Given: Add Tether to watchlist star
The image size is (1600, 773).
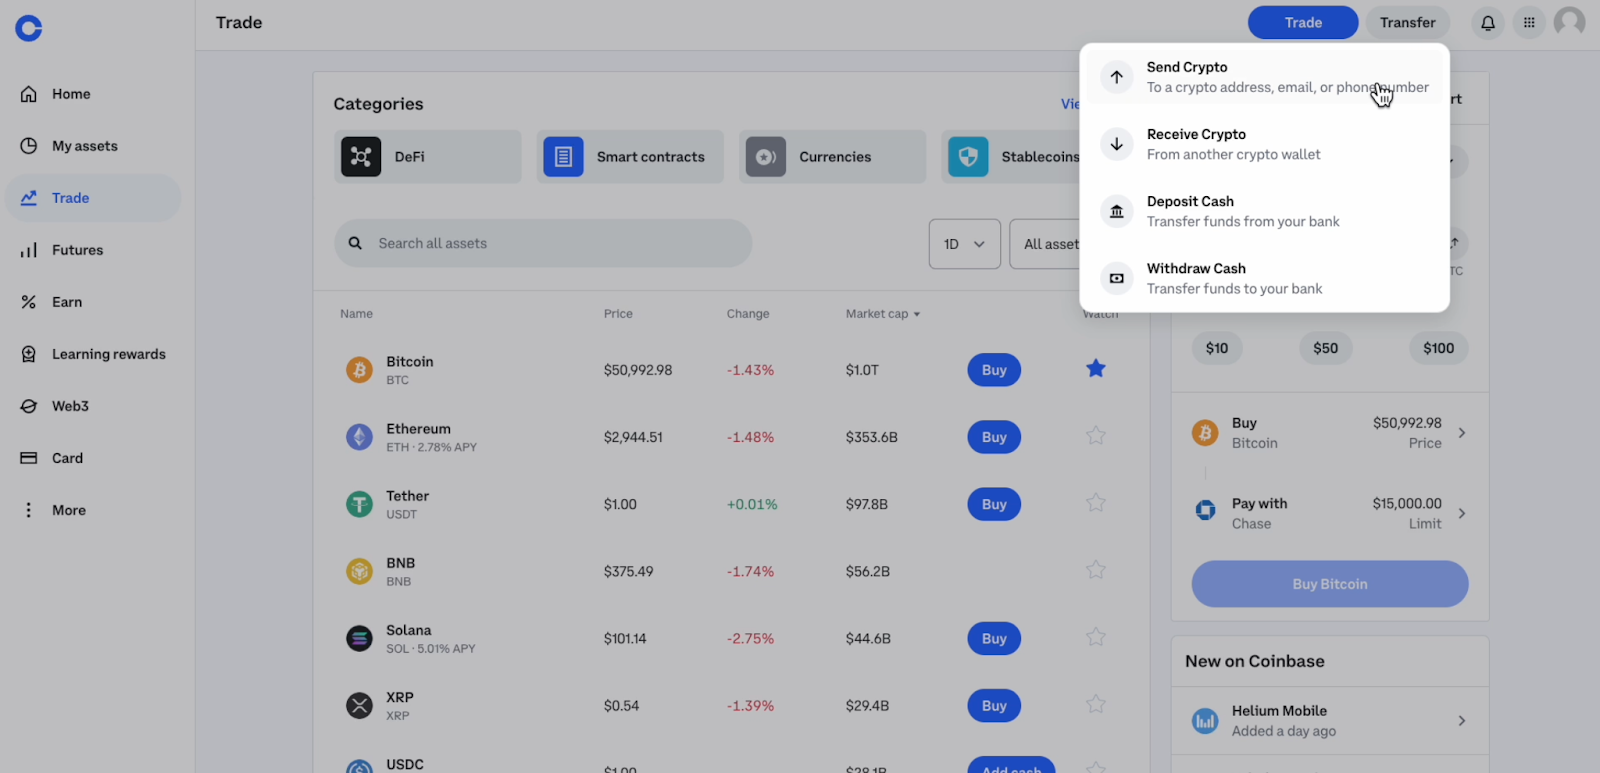Looking at the screenshot, I should [x=1096, y=503].
